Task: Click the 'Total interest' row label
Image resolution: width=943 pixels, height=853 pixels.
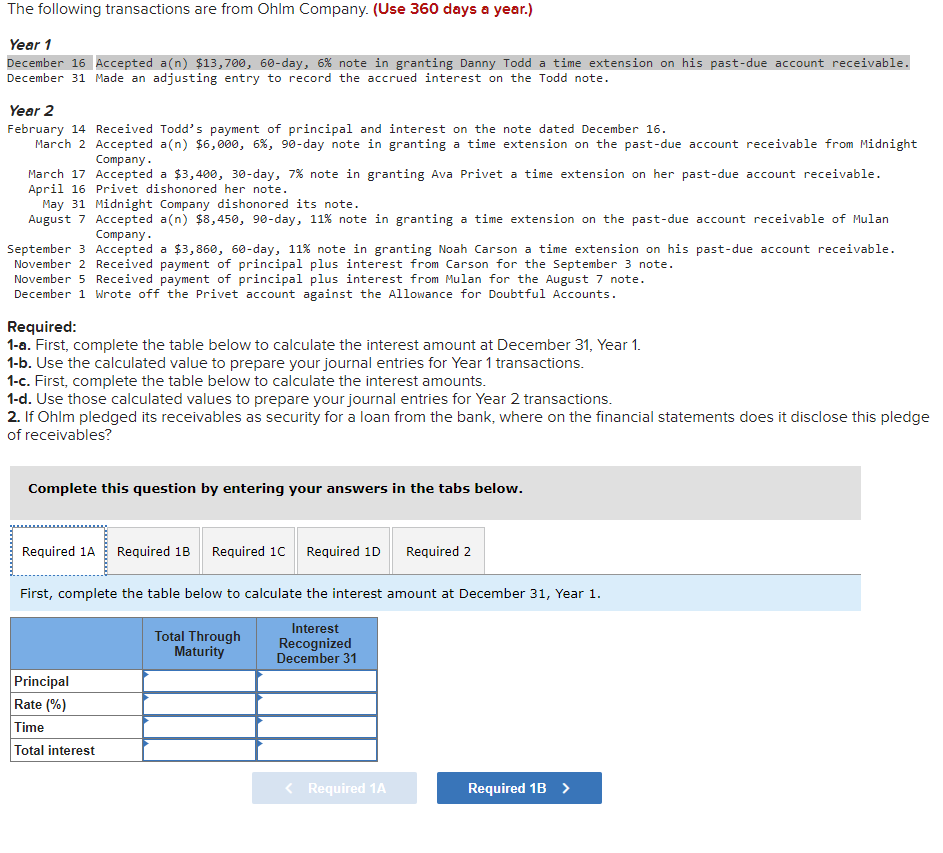Action: (x=55, y=750)
